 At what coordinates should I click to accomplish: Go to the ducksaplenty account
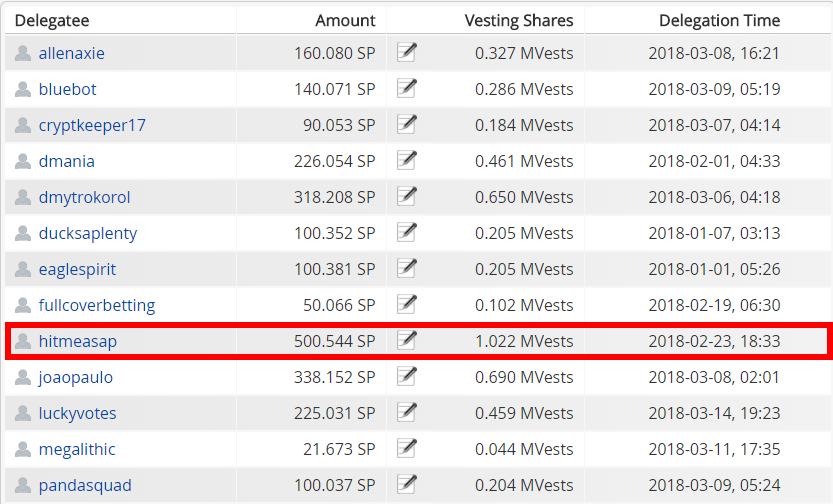[88, 233]
